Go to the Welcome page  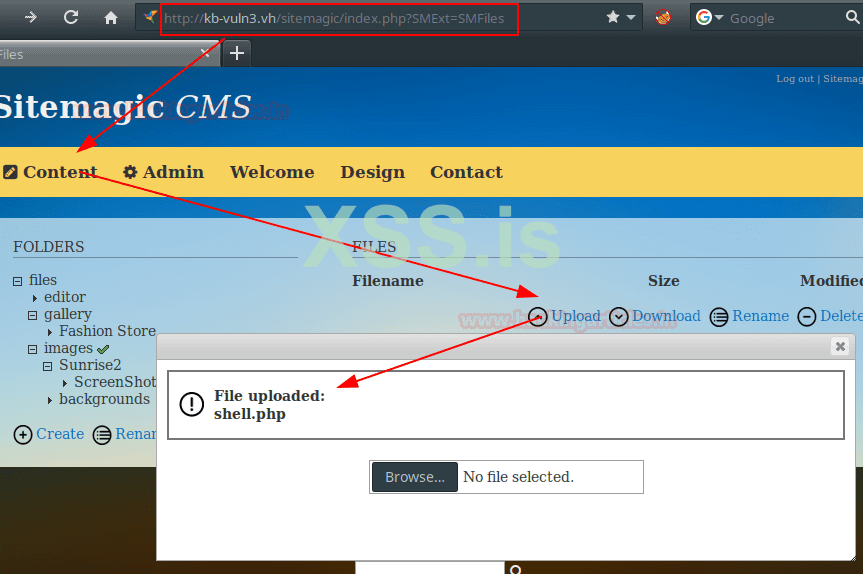click(x=272, y=172)
